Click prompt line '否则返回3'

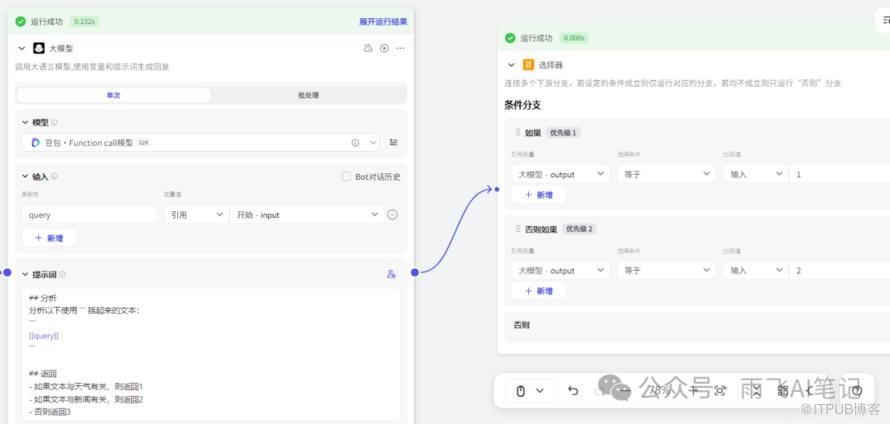pos(52,412)
